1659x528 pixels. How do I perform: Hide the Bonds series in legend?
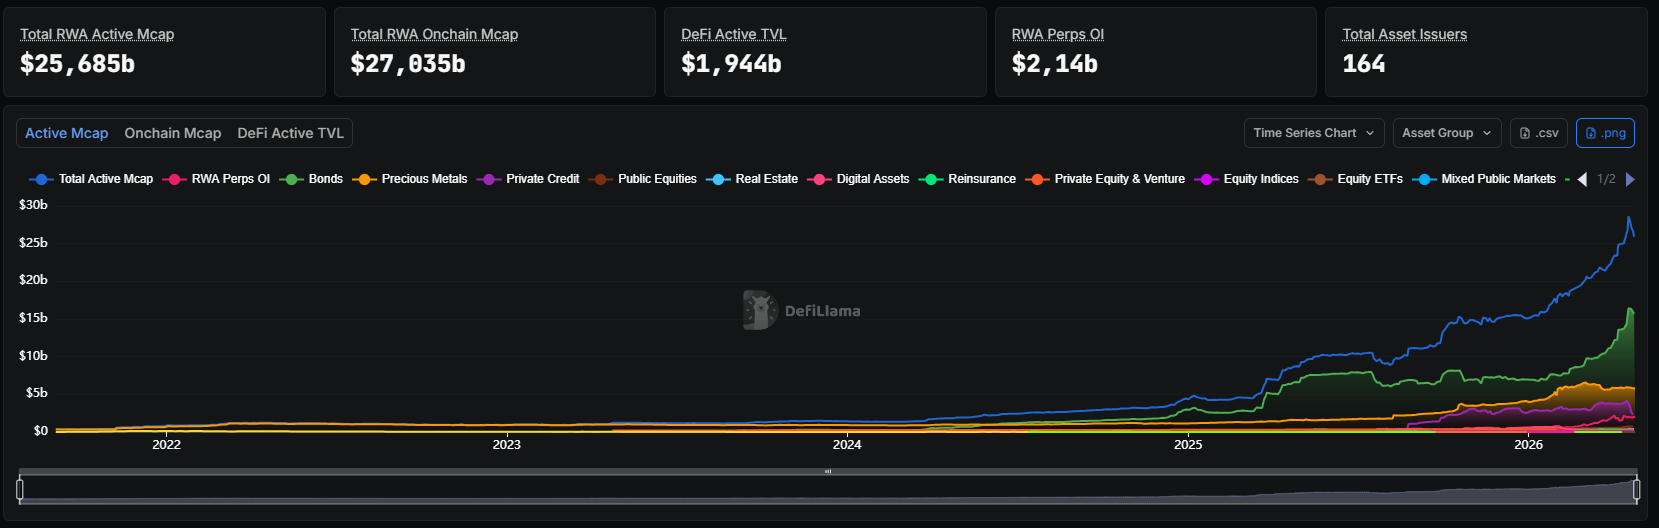click(x=311, y=179)
